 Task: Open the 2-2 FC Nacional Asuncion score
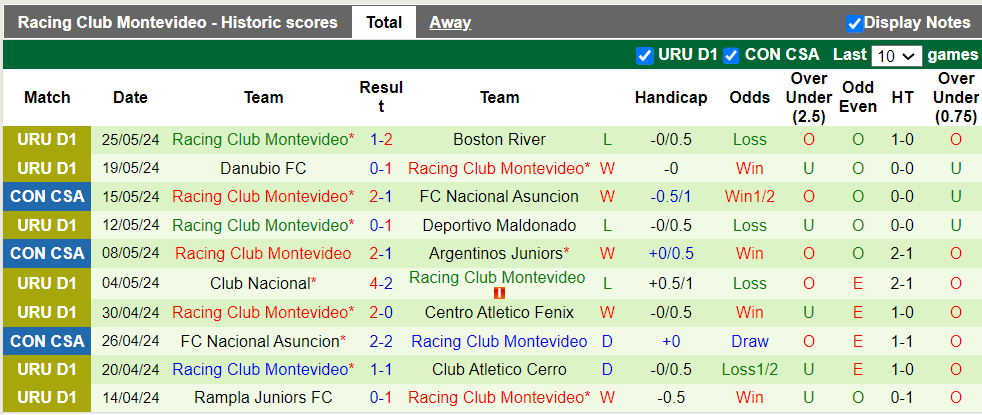(381, 341)
